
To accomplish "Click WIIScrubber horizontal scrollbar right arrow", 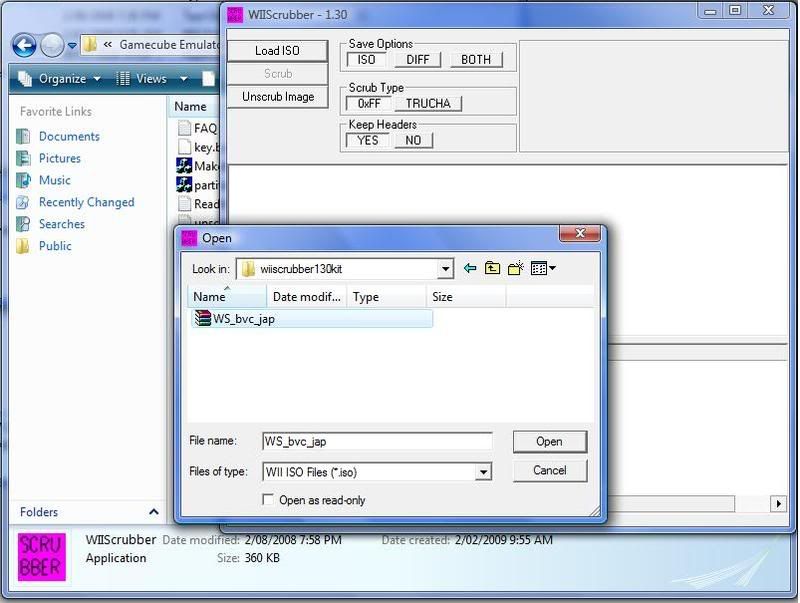I will tap(778, 504).
